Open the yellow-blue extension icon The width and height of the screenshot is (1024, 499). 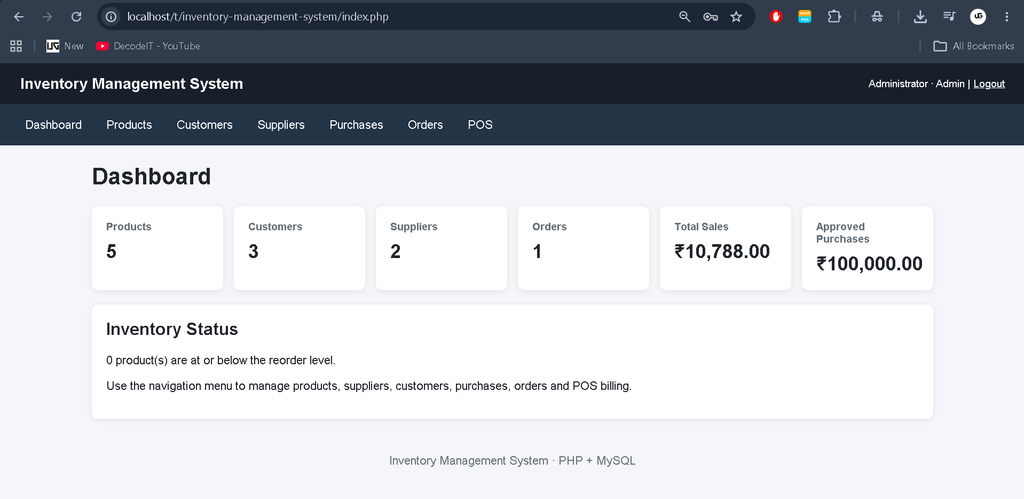(x=805, y=17)
